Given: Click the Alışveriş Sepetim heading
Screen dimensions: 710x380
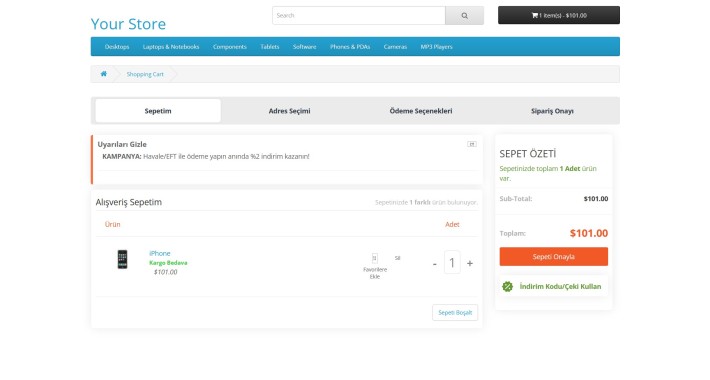Looking at the screenshot, I should [x=129, y=202].
